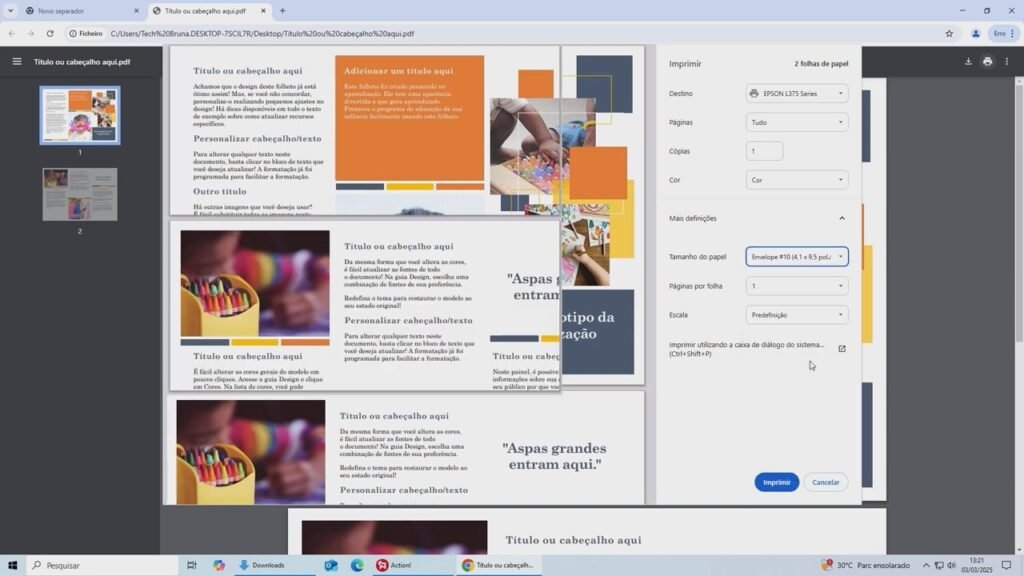This screenshot has width=1024, height=576.
Task: Bookmark this page with the star icon
Action: click(949, 33)
